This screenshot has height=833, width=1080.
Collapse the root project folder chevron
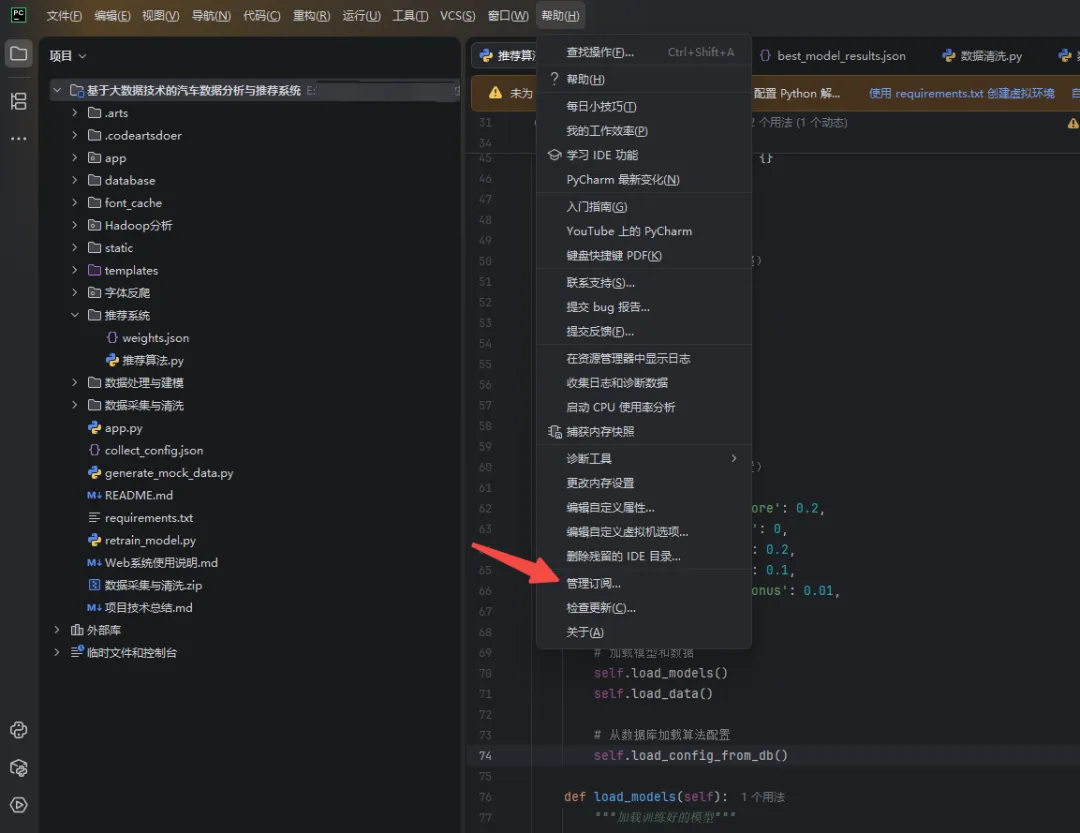pos(57,90)
